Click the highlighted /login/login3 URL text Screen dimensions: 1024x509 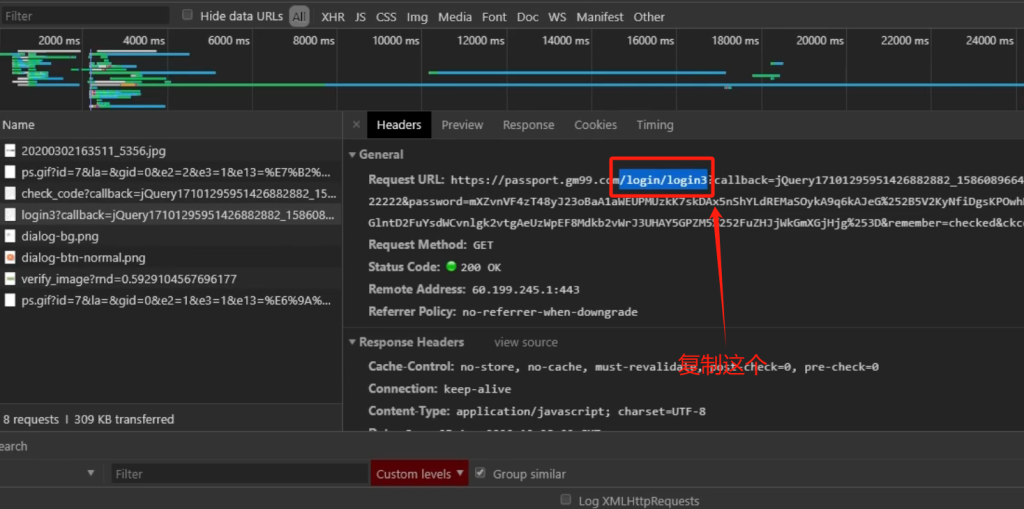[x=664, y=180]
